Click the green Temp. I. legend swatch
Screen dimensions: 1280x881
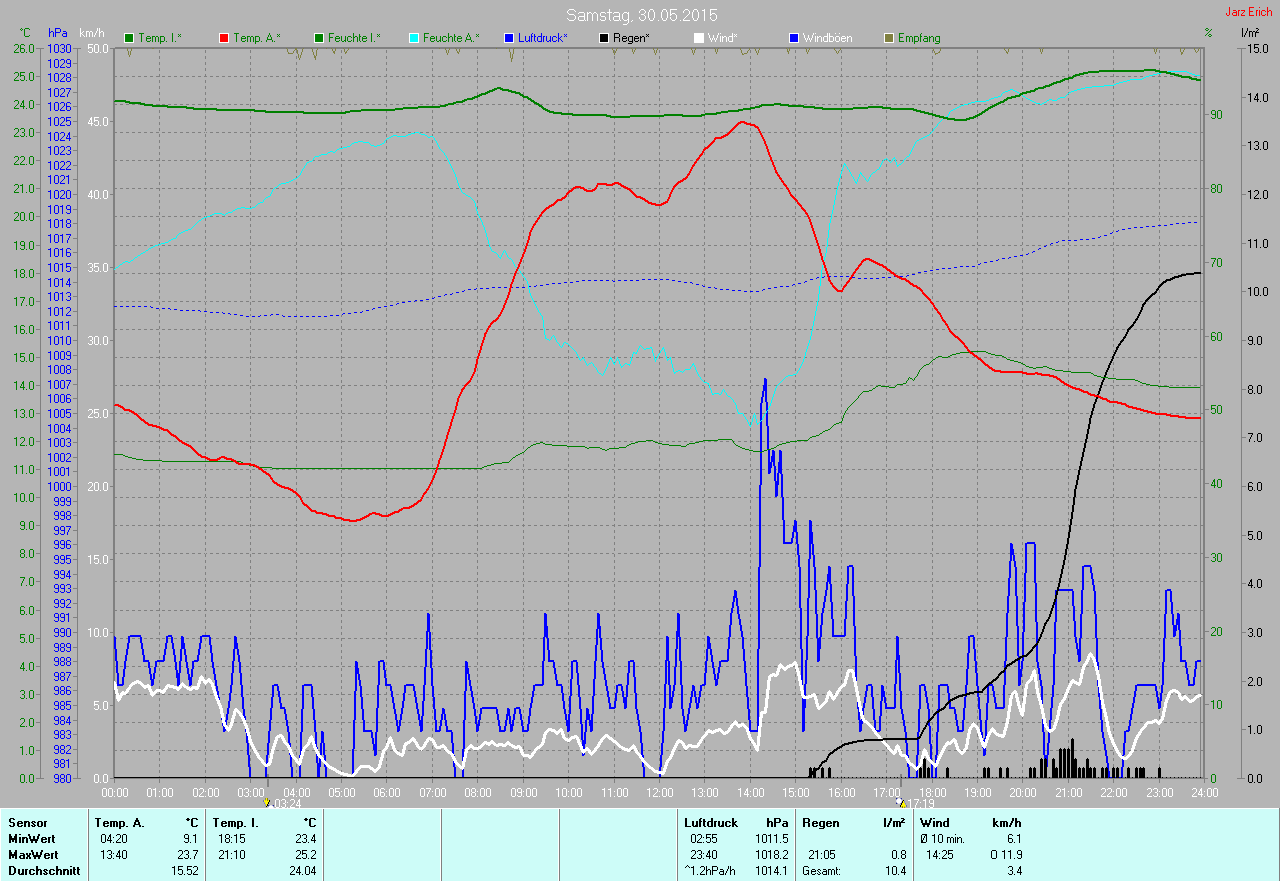click(129, 38)
